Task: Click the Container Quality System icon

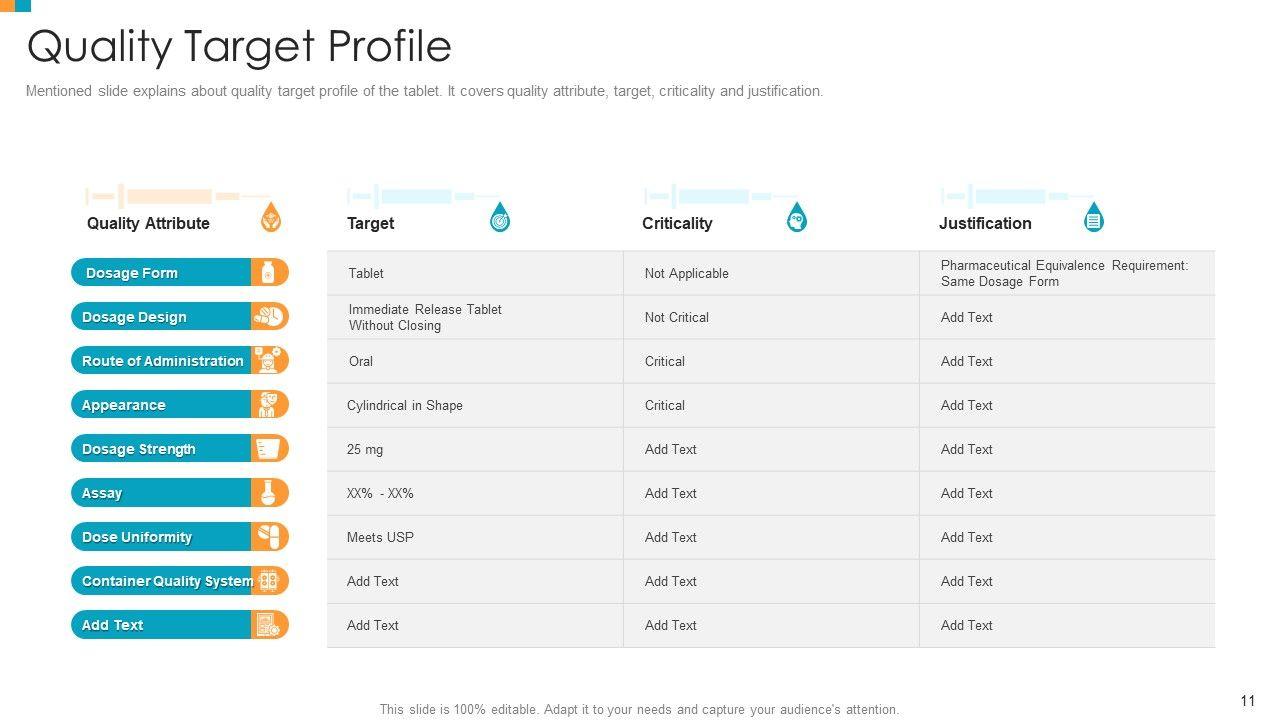Action: coord(268,580)
